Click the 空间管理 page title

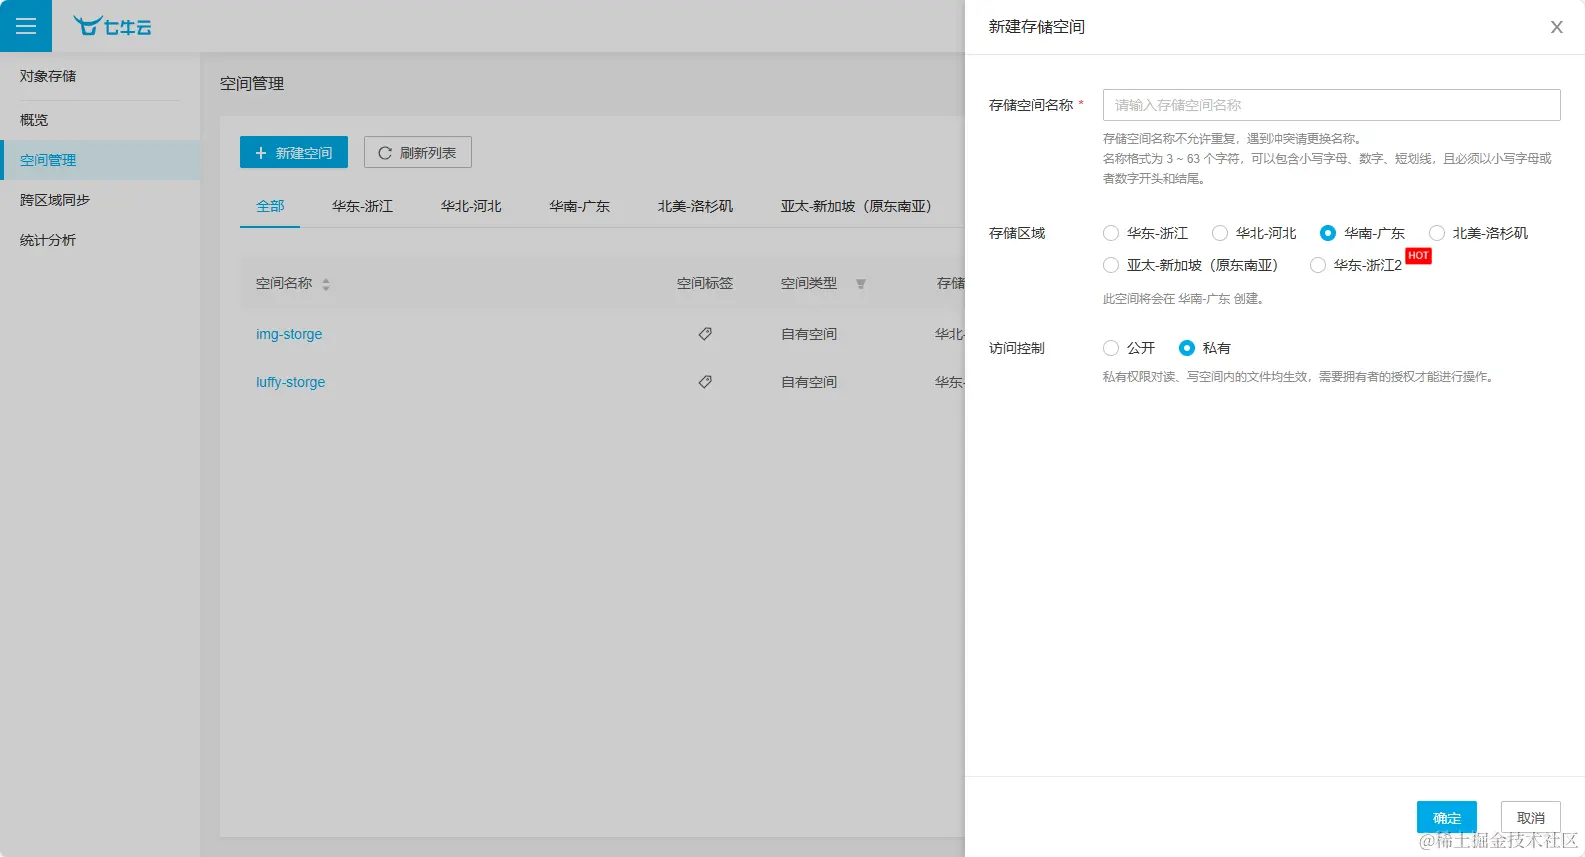point(252,84)
